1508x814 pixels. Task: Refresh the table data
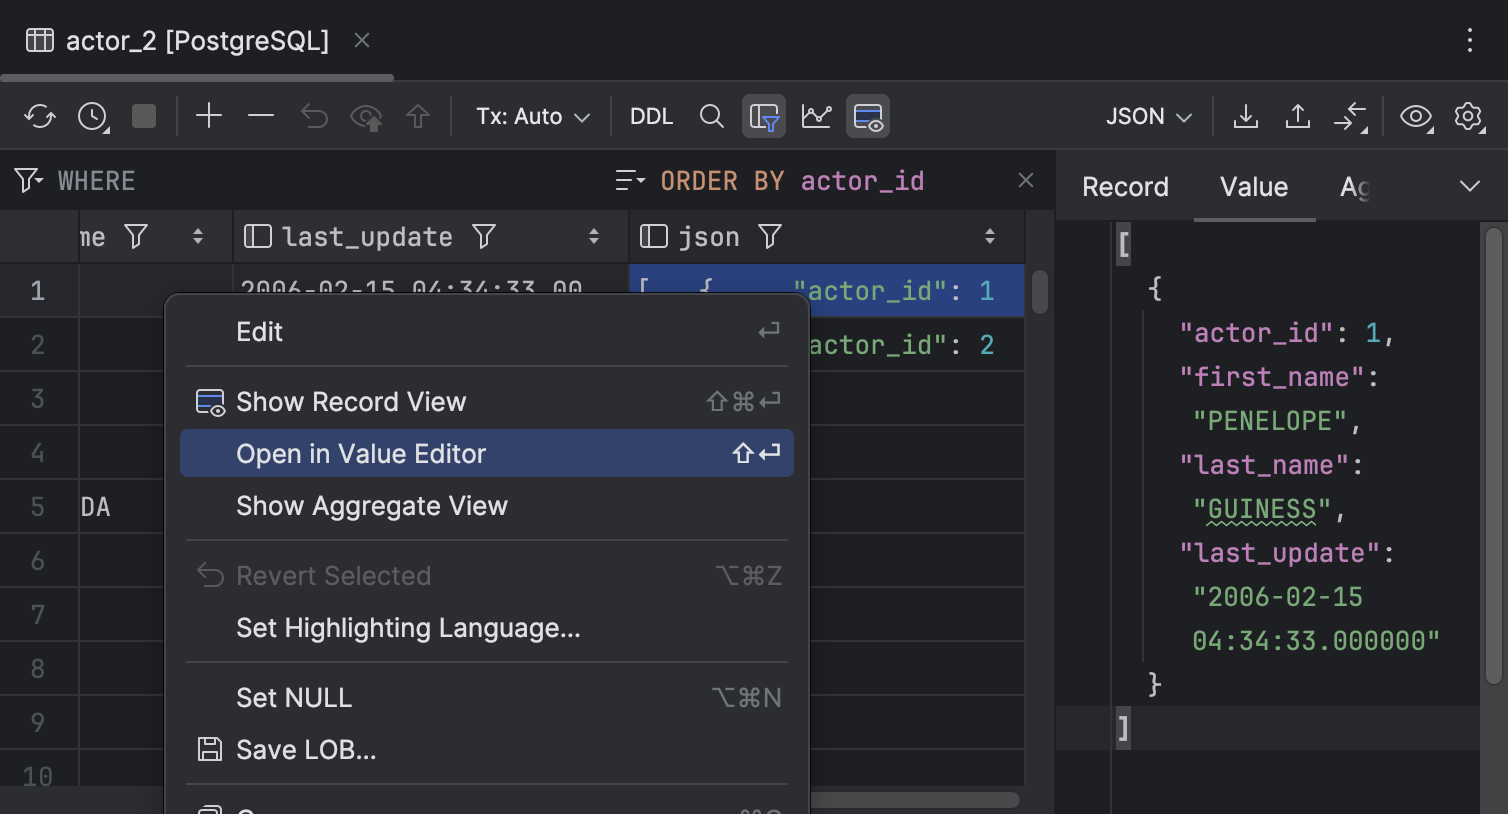click(40, 116)
